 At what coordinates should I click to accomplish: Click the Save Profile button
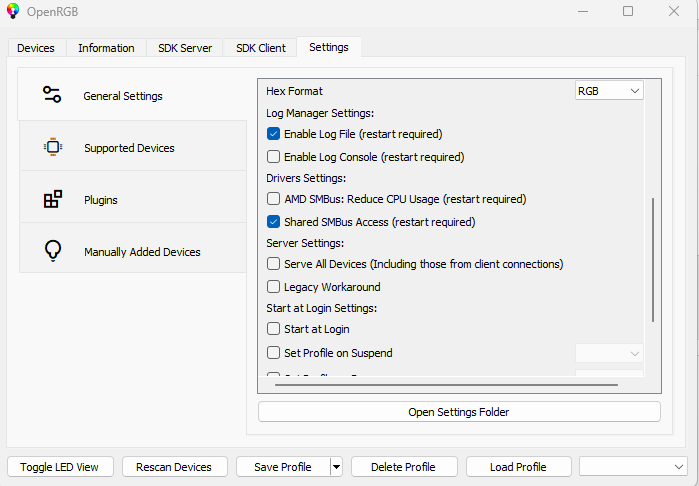pos(283,467)
